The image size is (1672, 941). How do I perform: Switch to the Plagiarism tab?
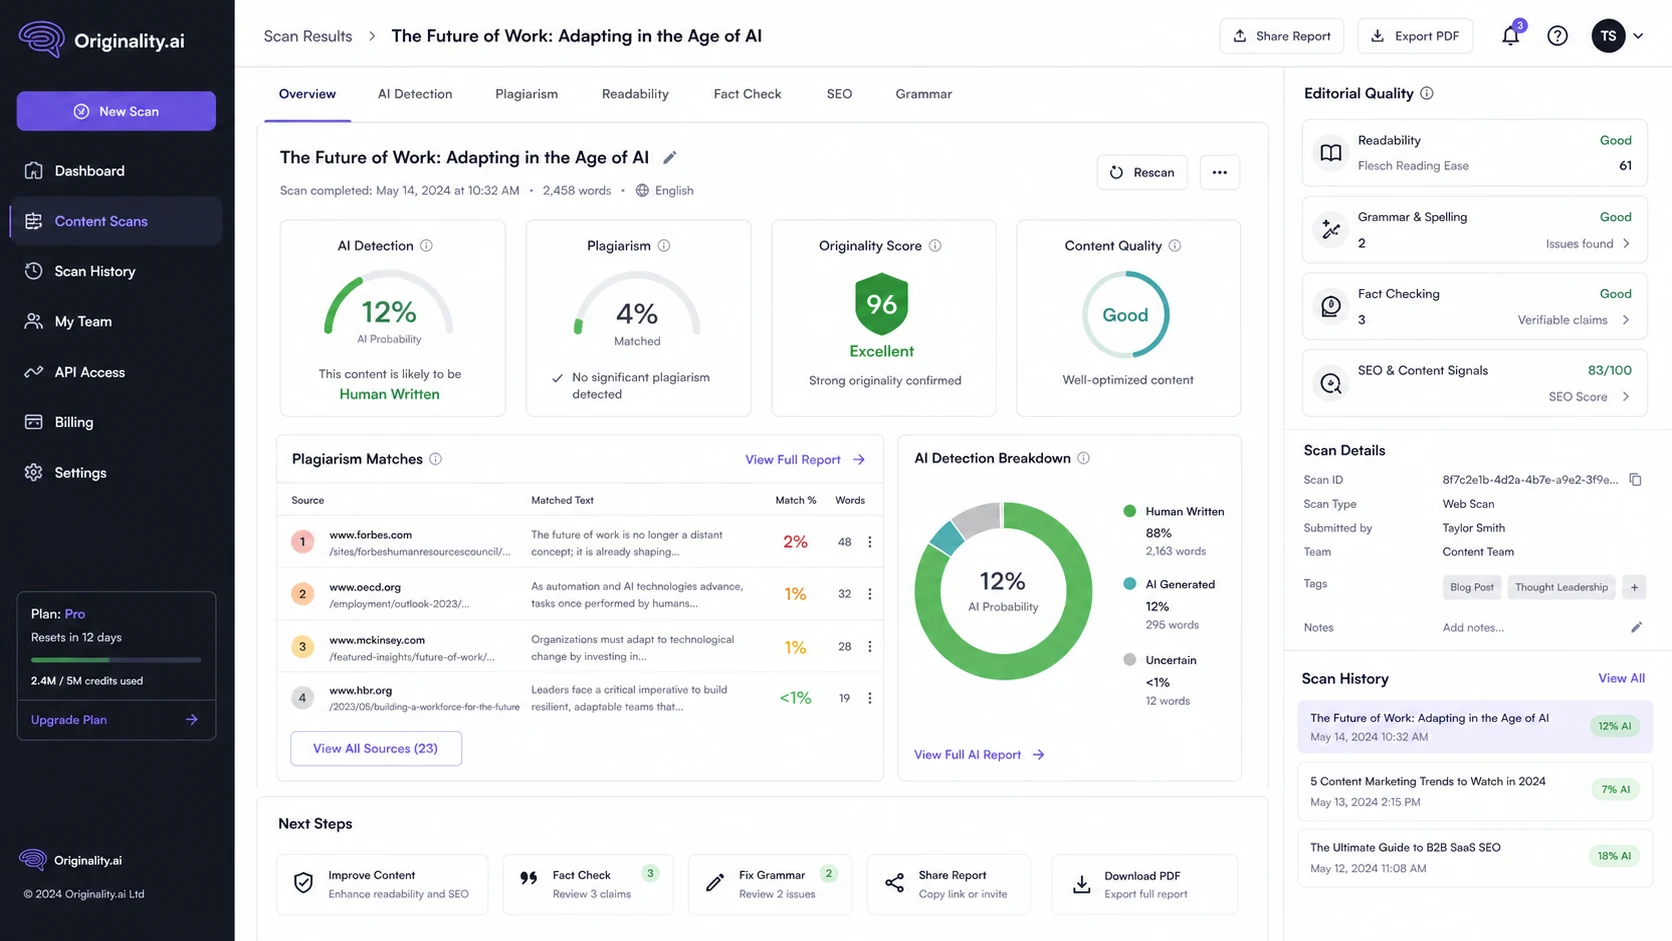(526, 94)
